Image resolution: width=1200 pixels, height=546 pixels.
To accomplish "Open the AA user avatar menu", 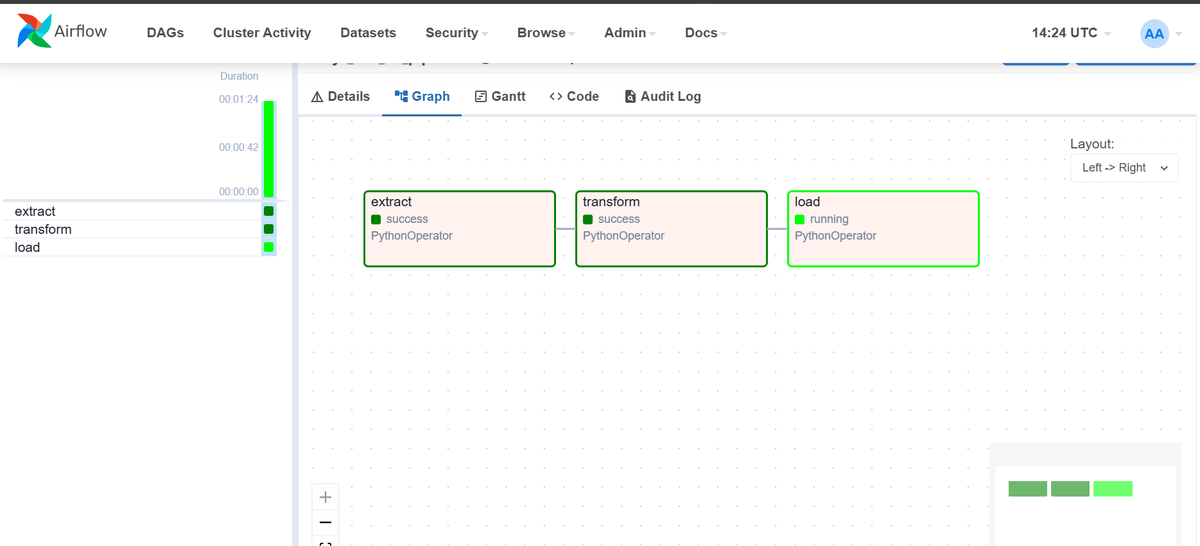I will (1161, 33).
